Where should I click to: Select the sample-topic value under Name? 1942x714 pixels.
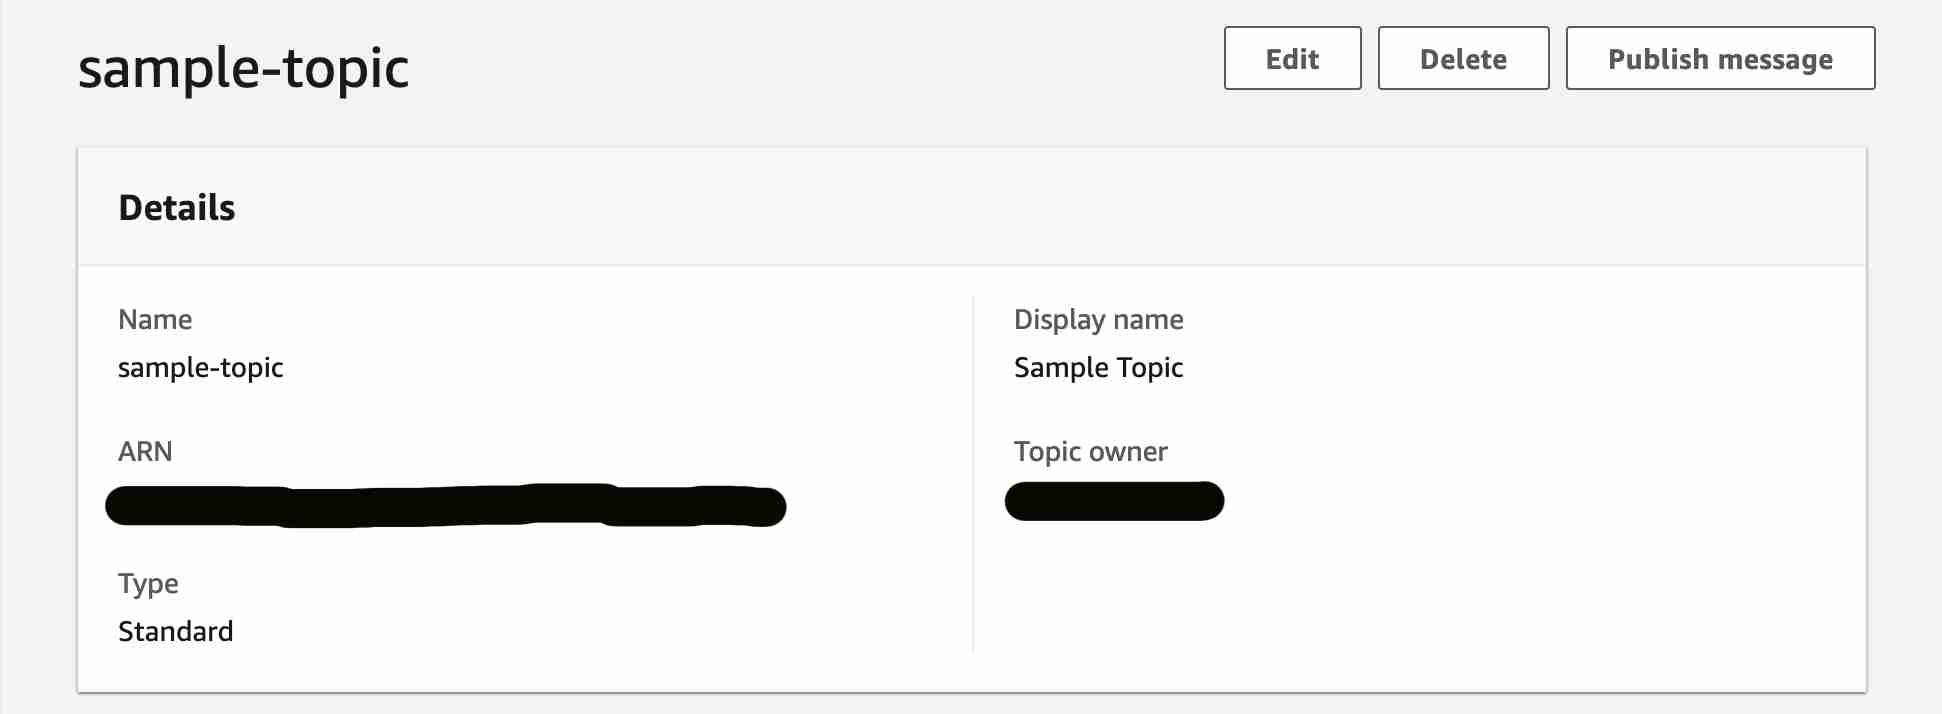pos(200,368)
